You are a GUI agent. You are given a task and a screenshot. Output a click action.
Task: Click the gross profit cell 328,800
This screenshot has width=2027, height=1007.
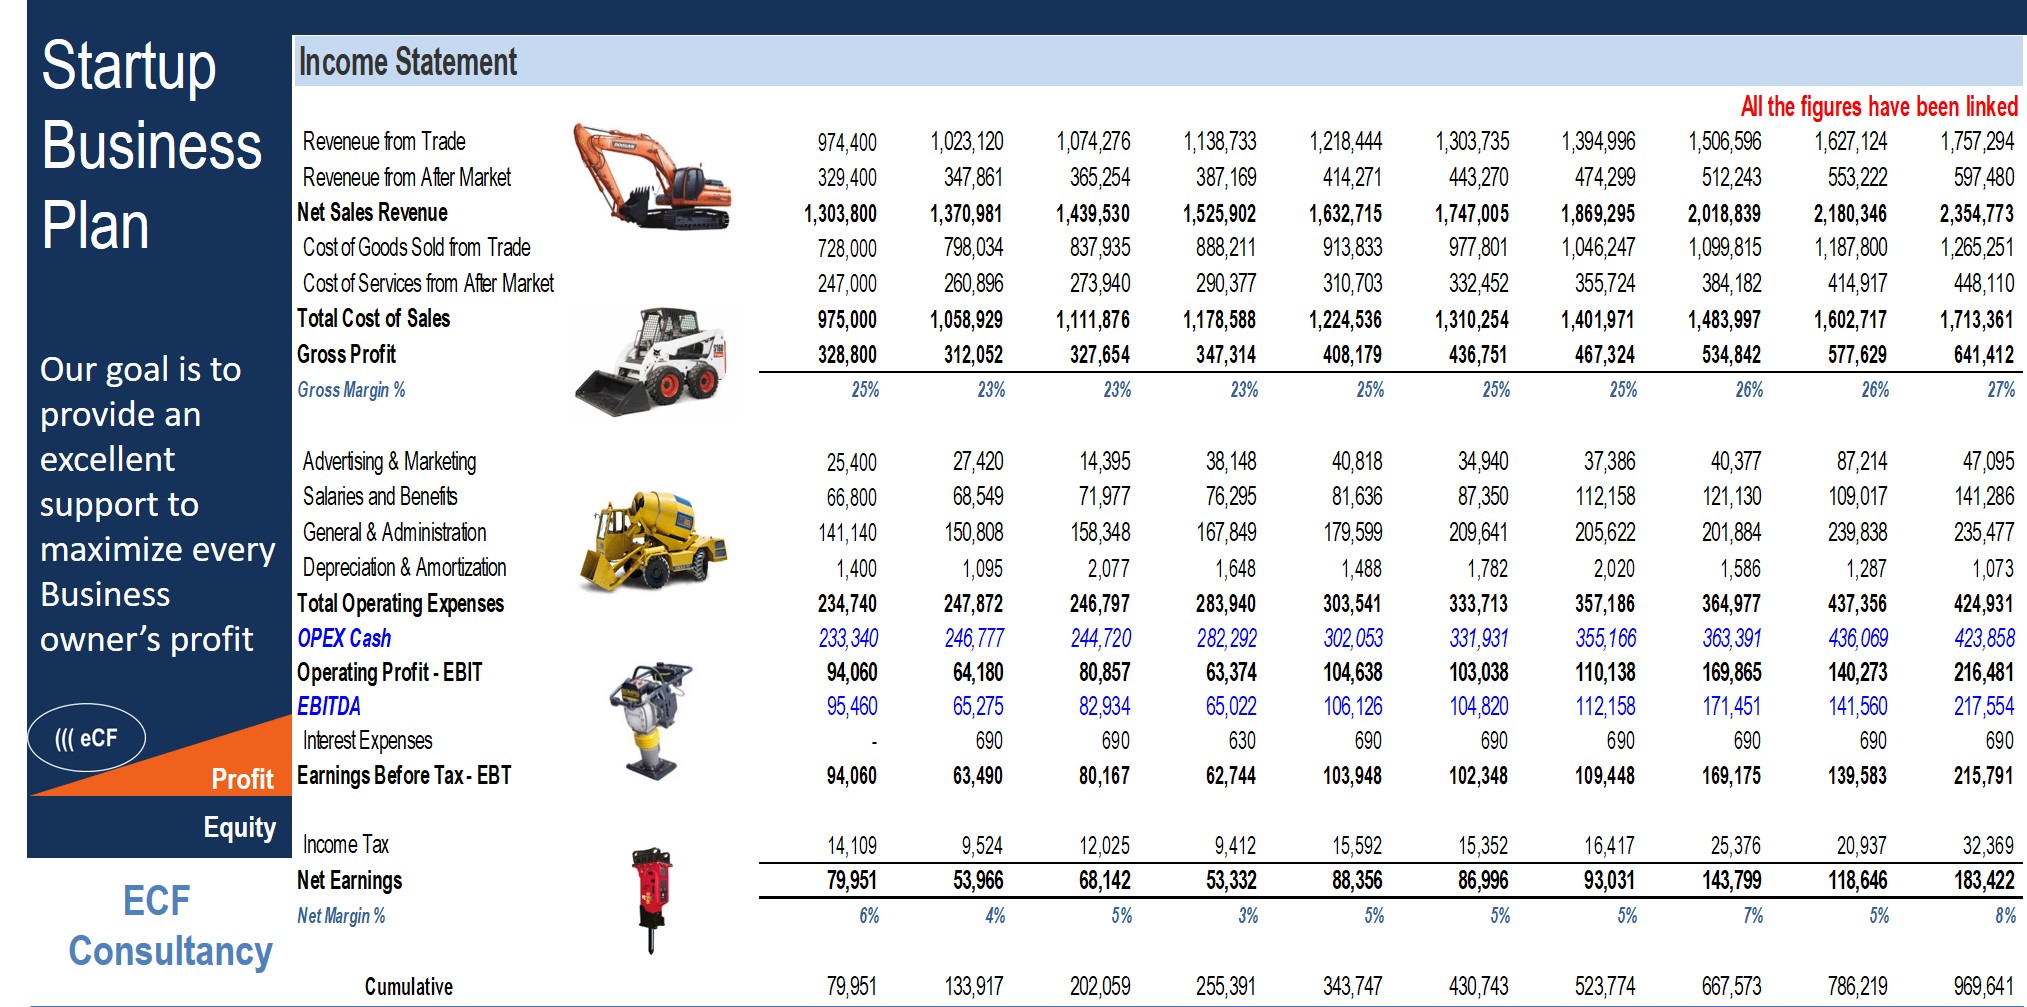click(x=847, y=355)
